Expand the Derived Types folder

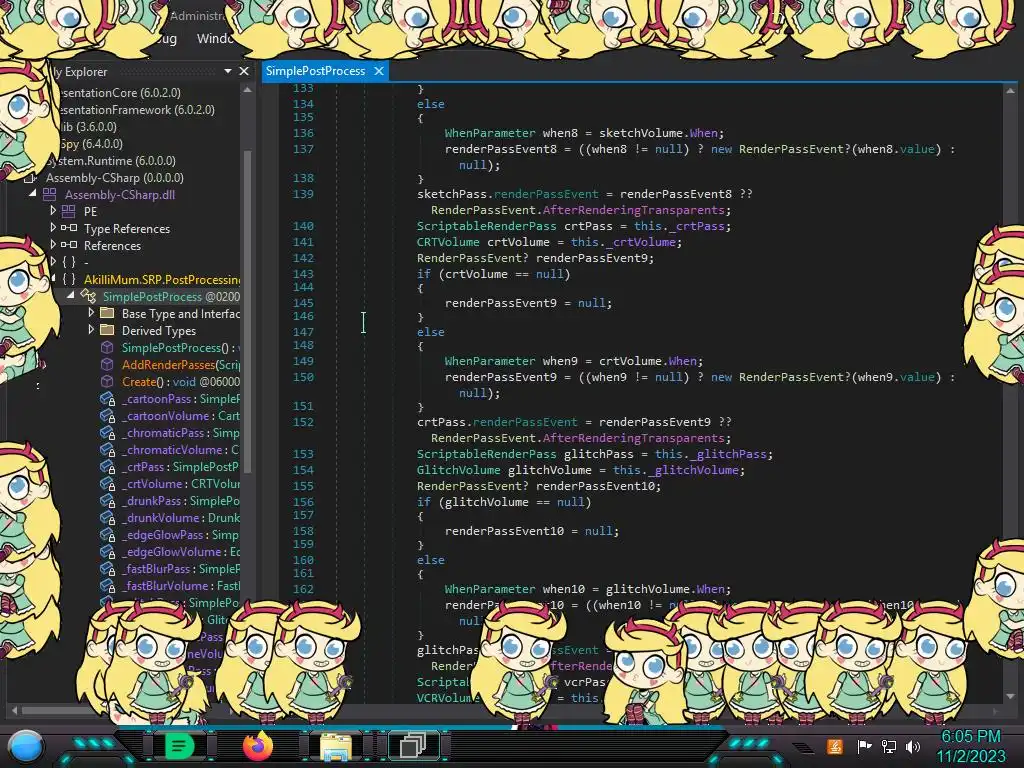[91, 330]
